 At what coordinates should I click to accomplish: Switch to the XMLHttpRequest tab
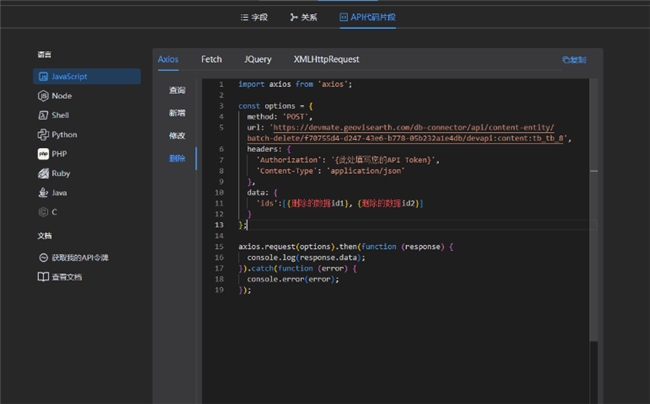[326, 60]
